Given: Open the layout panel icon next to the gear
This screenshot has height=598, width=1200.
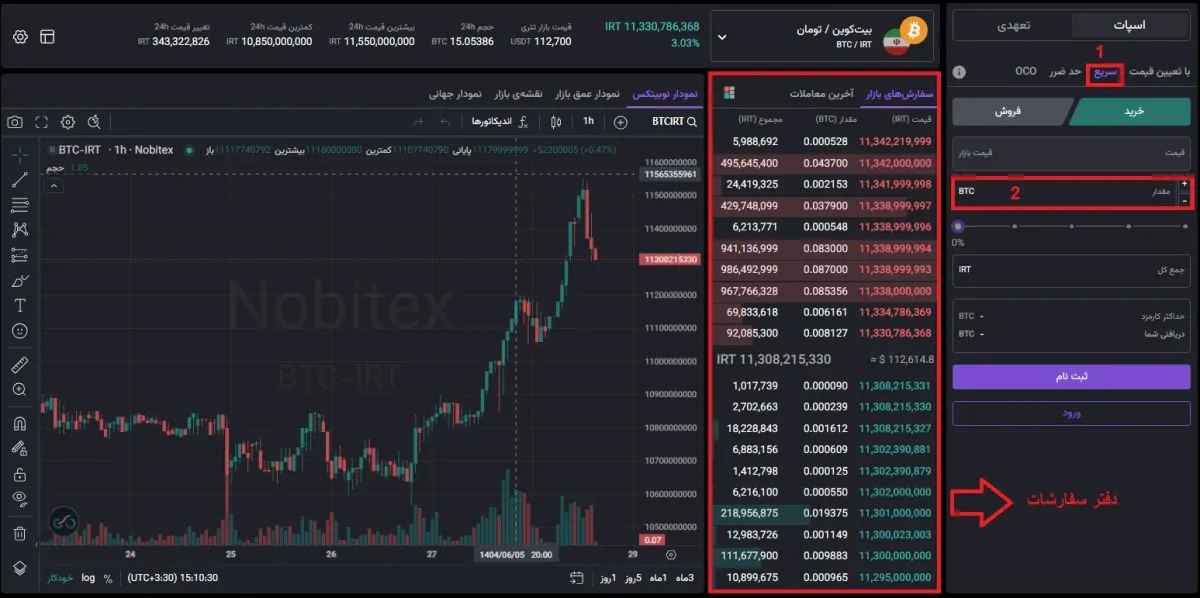Looking at the screenshot, I should 48,36.
